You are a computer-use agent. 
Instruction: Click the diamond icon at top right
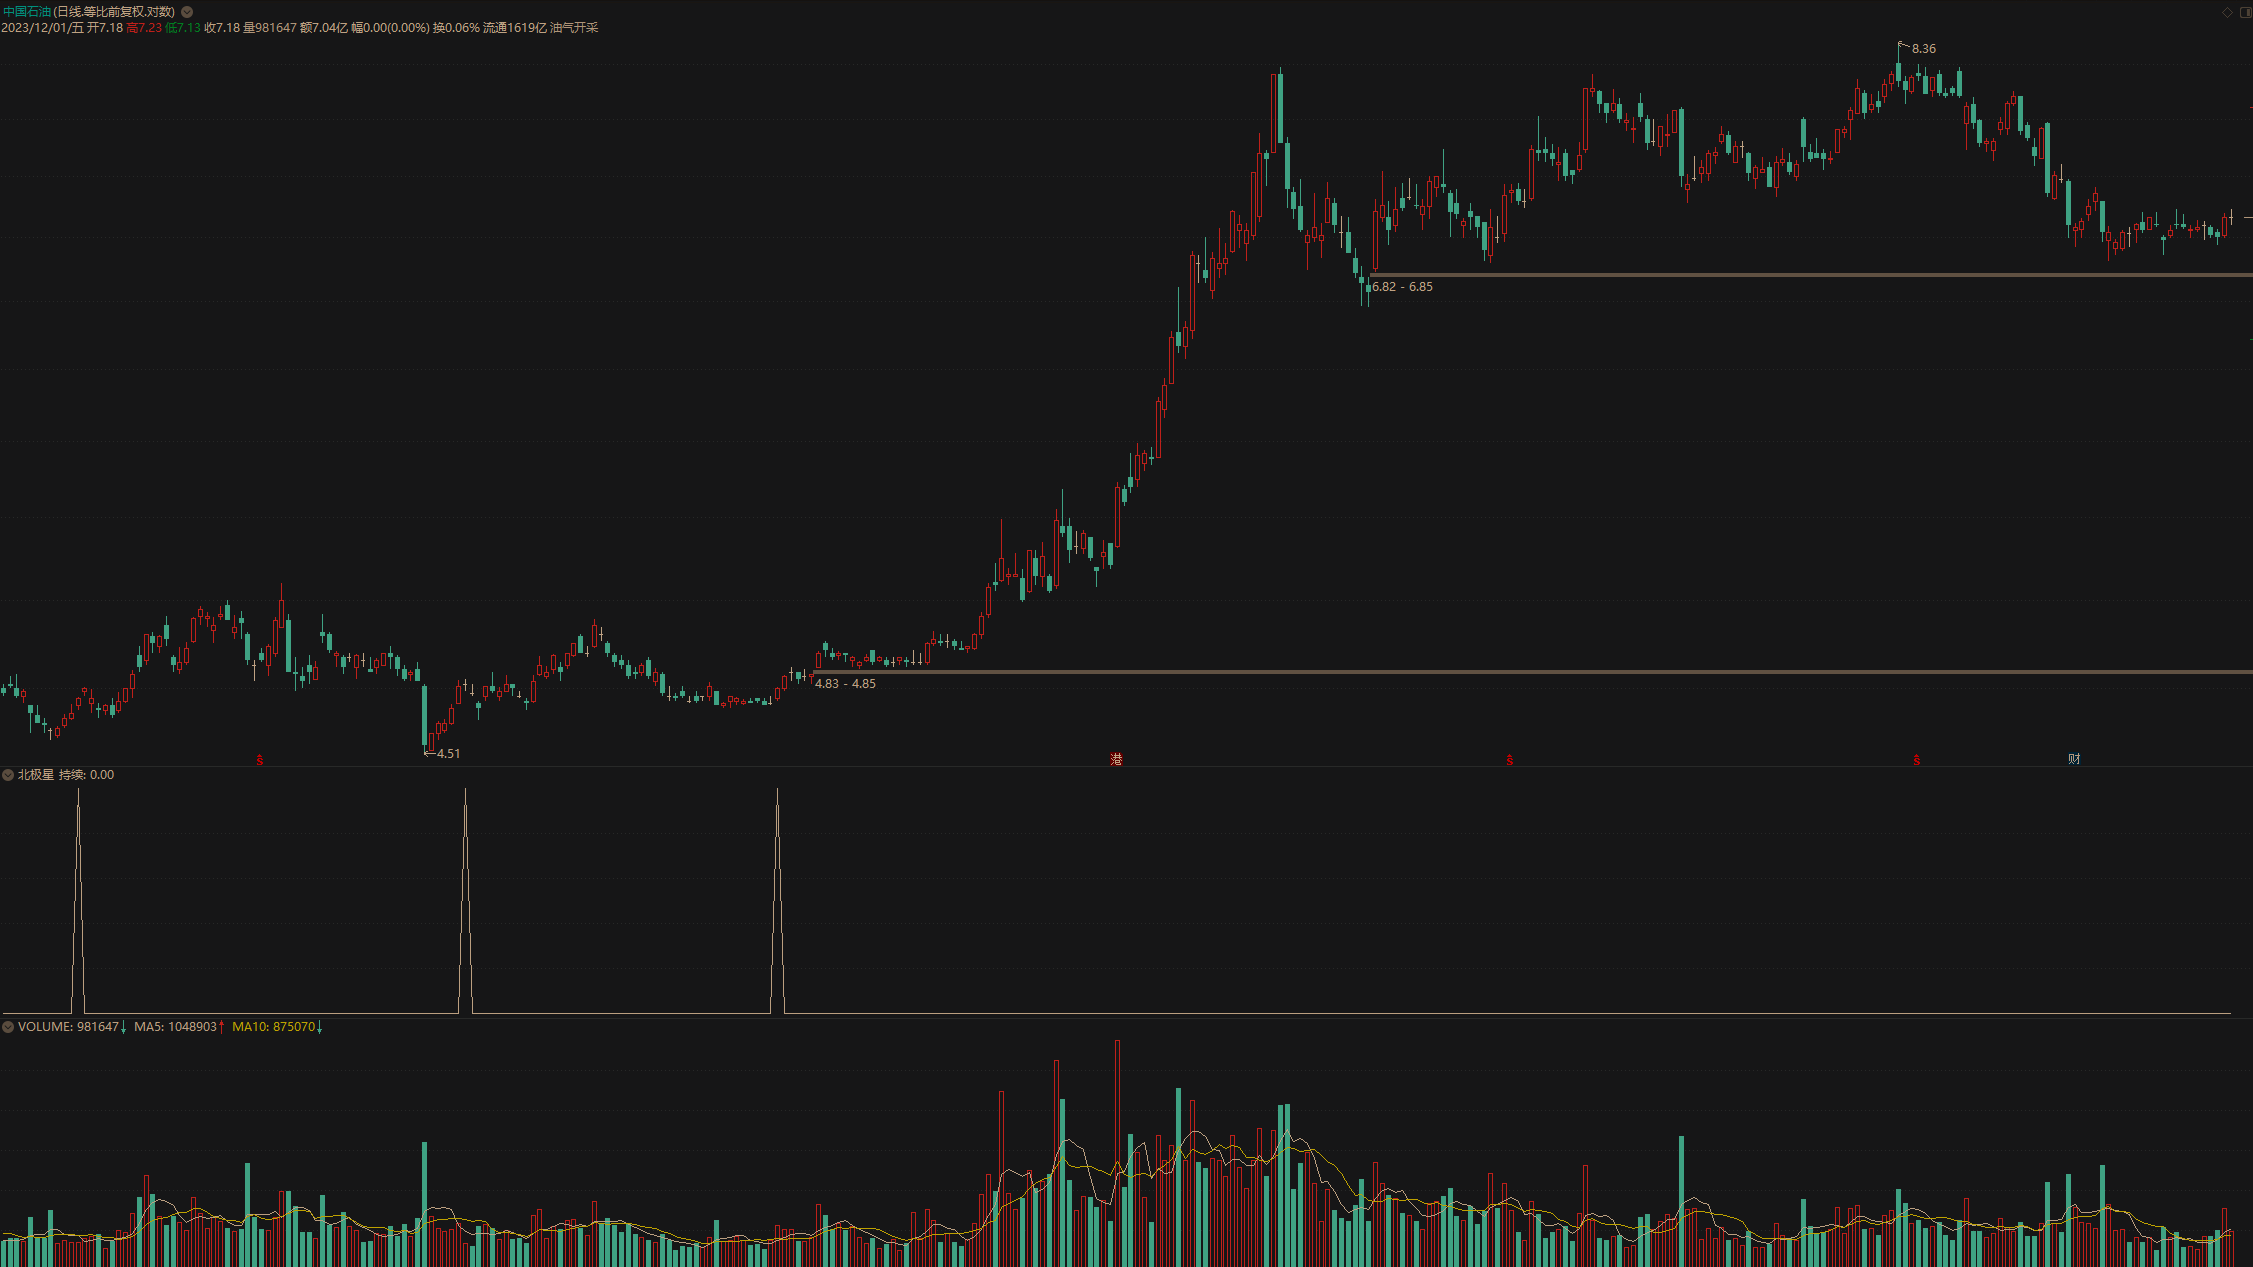click(x=2227, y=12)
